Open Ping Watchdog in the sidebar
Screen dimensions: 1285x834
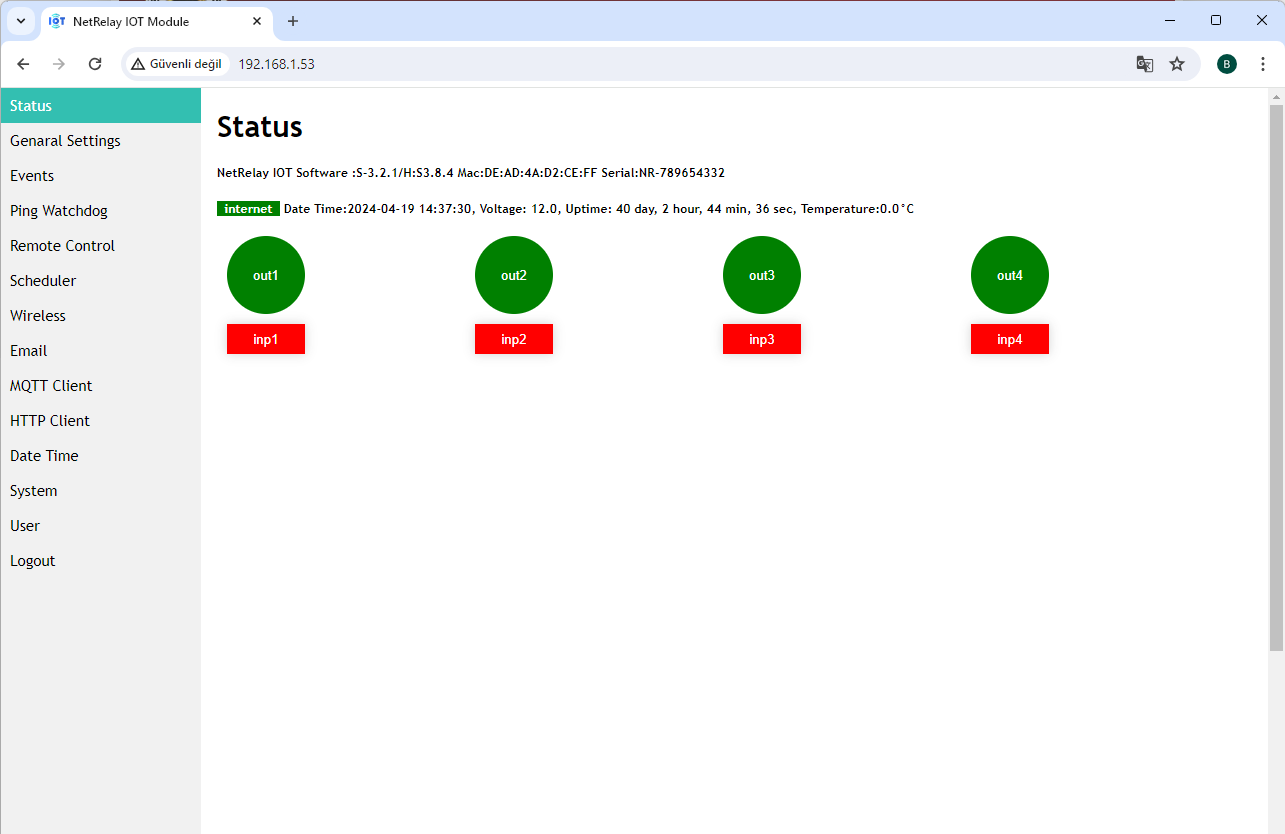[x=59, y=211]
